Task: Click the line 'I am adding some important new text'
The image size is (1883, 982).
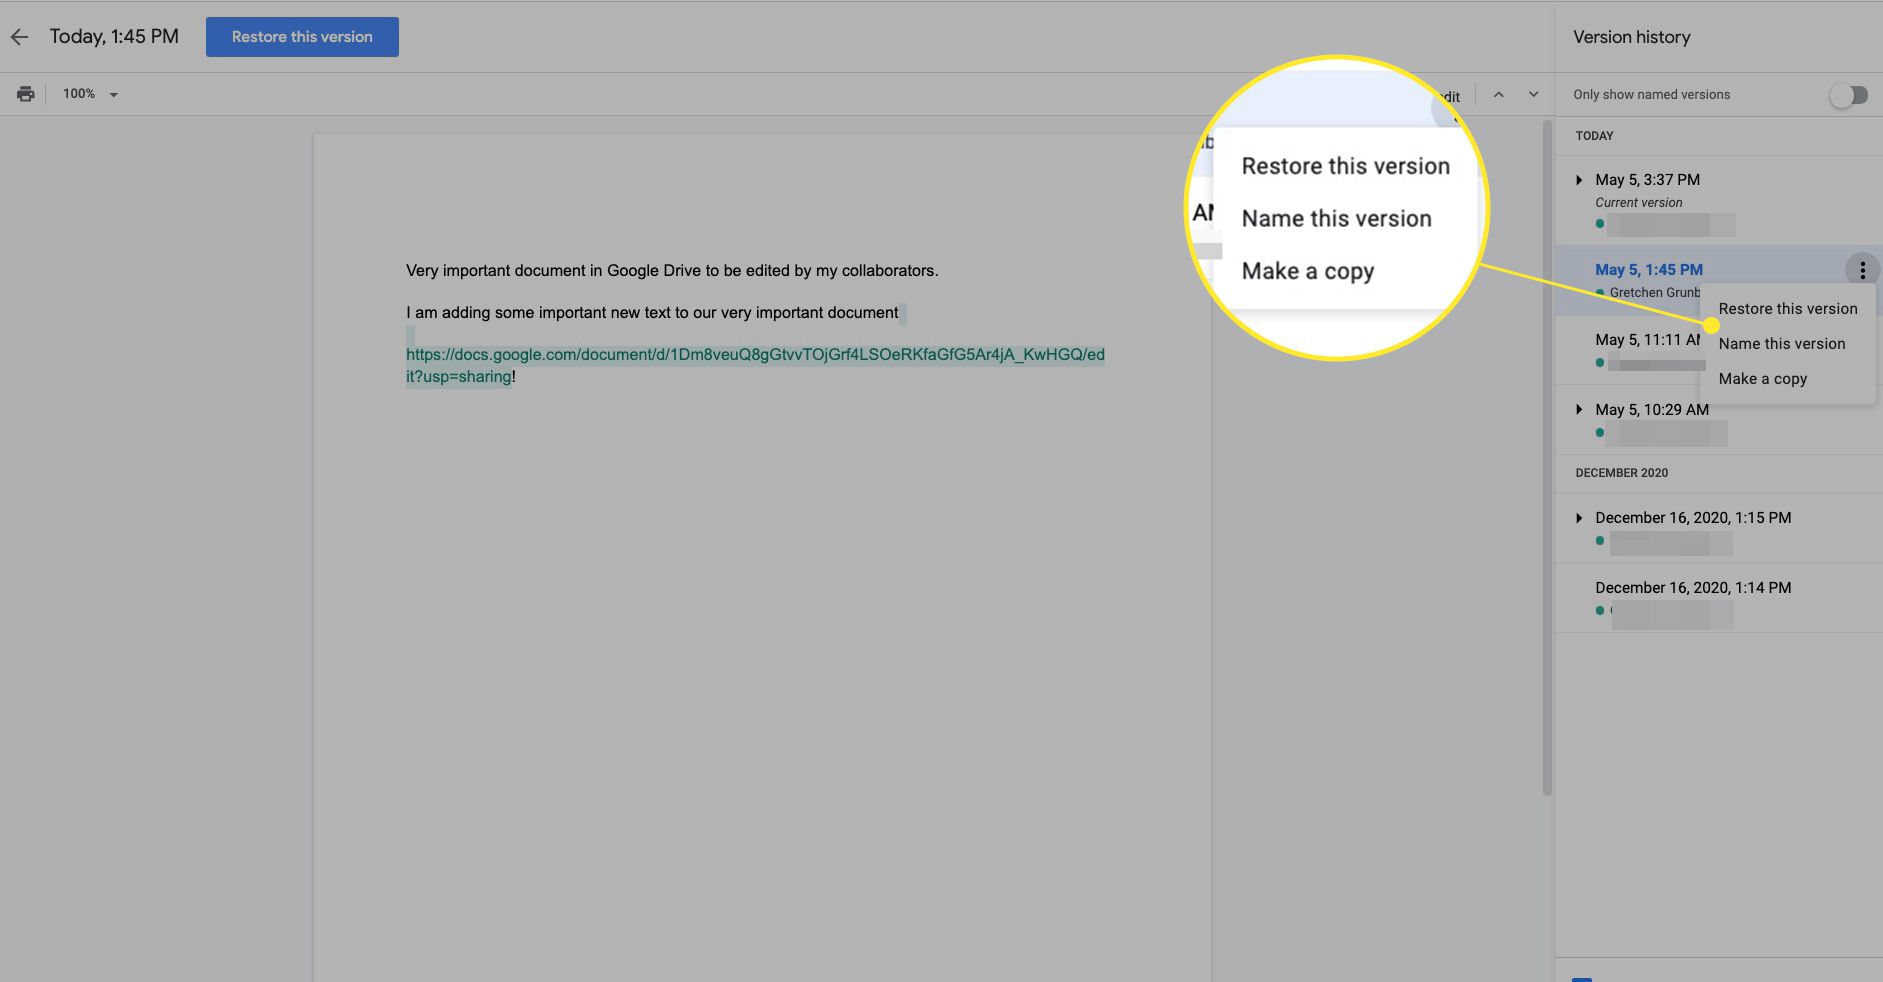Action: 652,313
